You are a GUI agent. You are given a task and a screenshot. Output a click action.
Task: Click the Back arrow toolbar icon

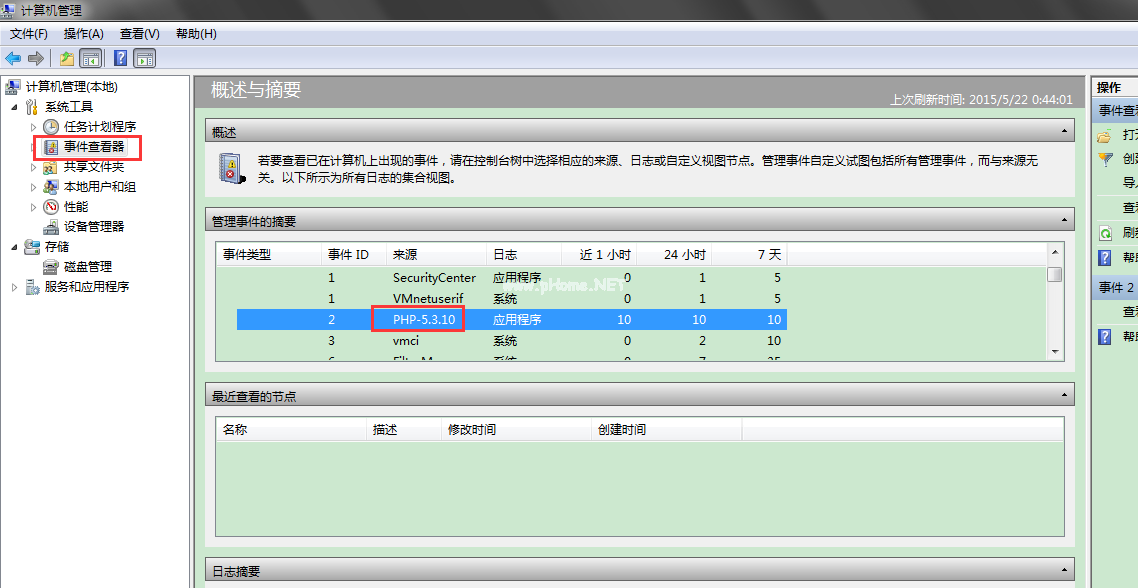(x=13, y=58)
